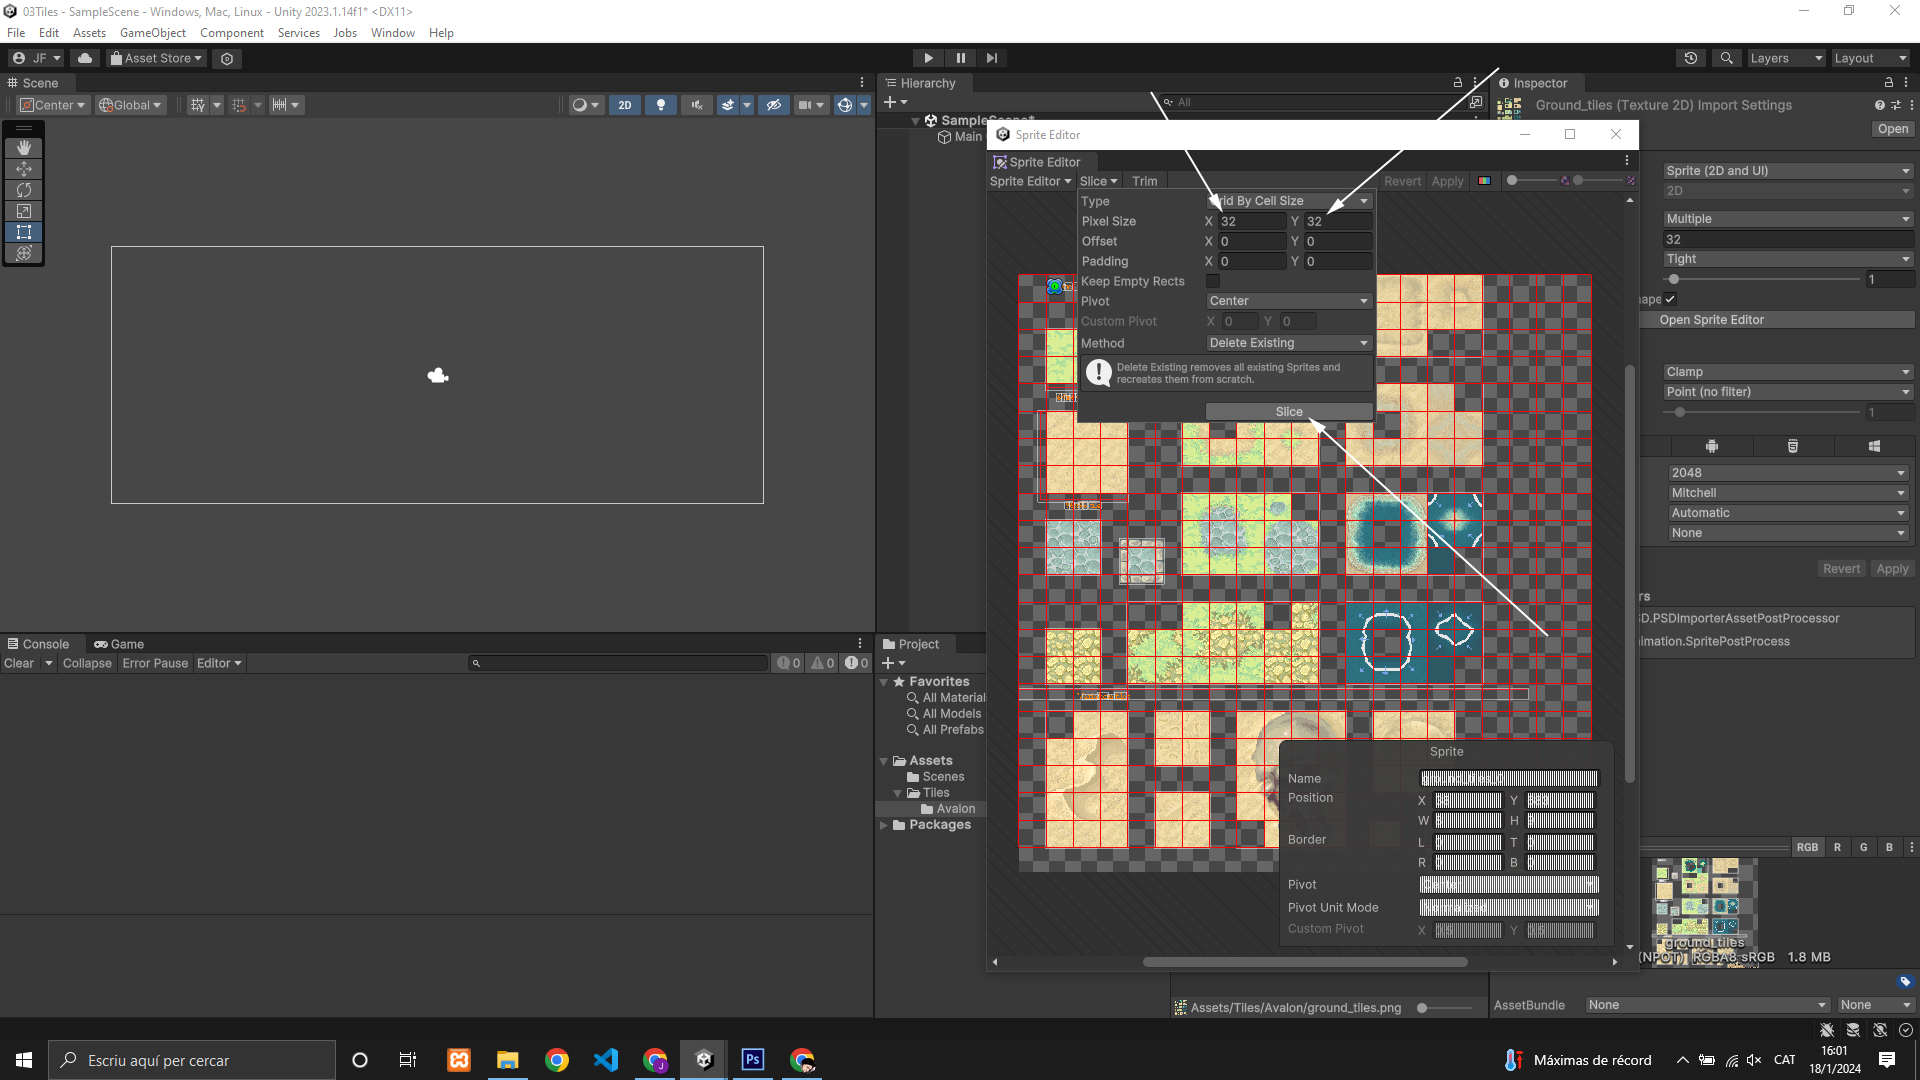Toggle scene lighting bulb icon
The width and height of the screenshot is (1920, 1080).
tap(660, 105)
